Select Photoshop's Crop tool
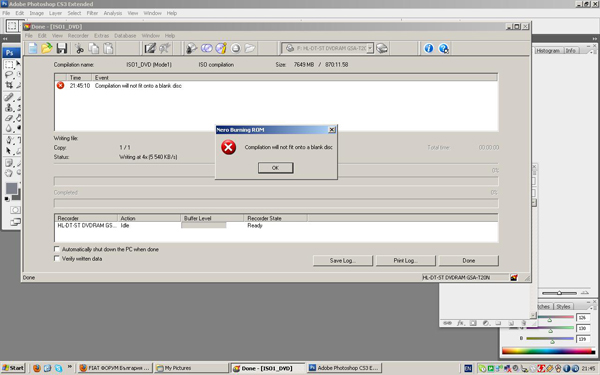 pos(9,85)
